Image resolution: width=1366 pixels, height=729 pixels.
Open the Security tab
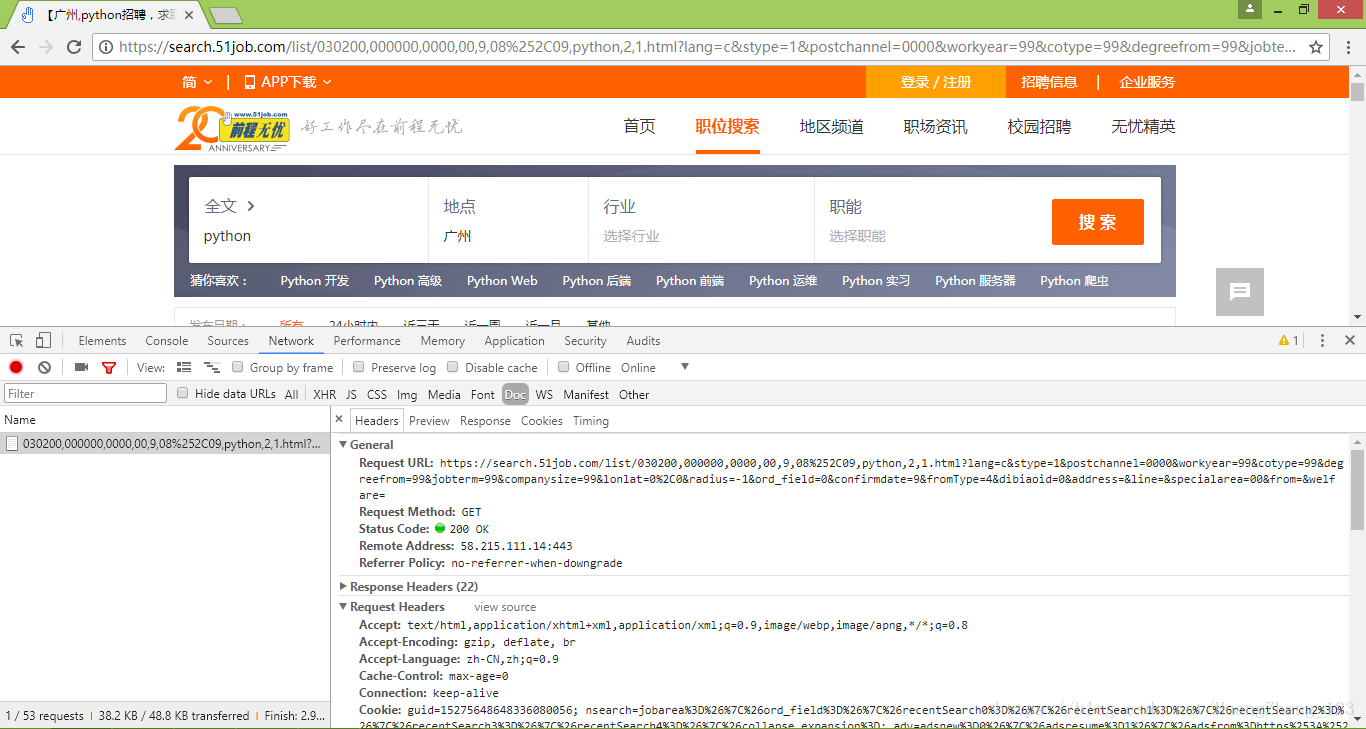[585, 341]
